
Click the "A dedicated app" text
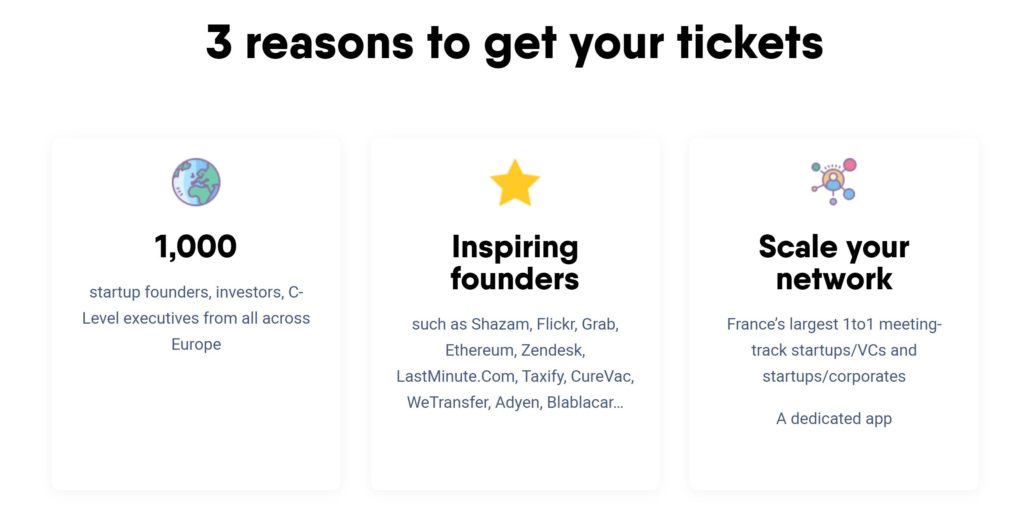point(834,418)
